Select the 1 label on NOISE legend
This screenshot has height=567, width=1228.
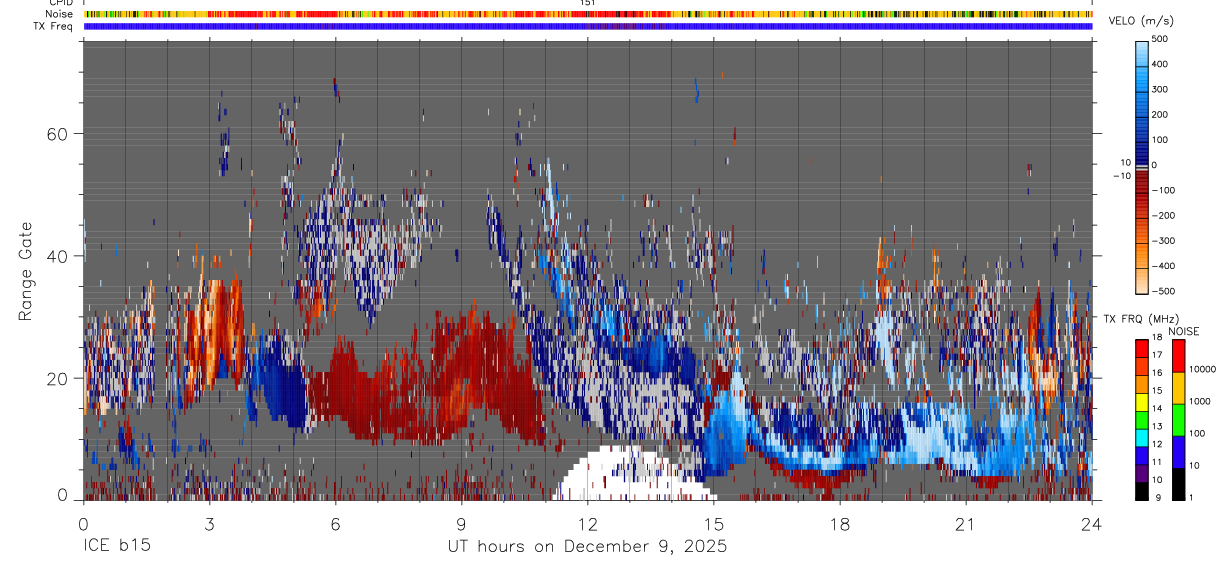tap(1190, 497)
